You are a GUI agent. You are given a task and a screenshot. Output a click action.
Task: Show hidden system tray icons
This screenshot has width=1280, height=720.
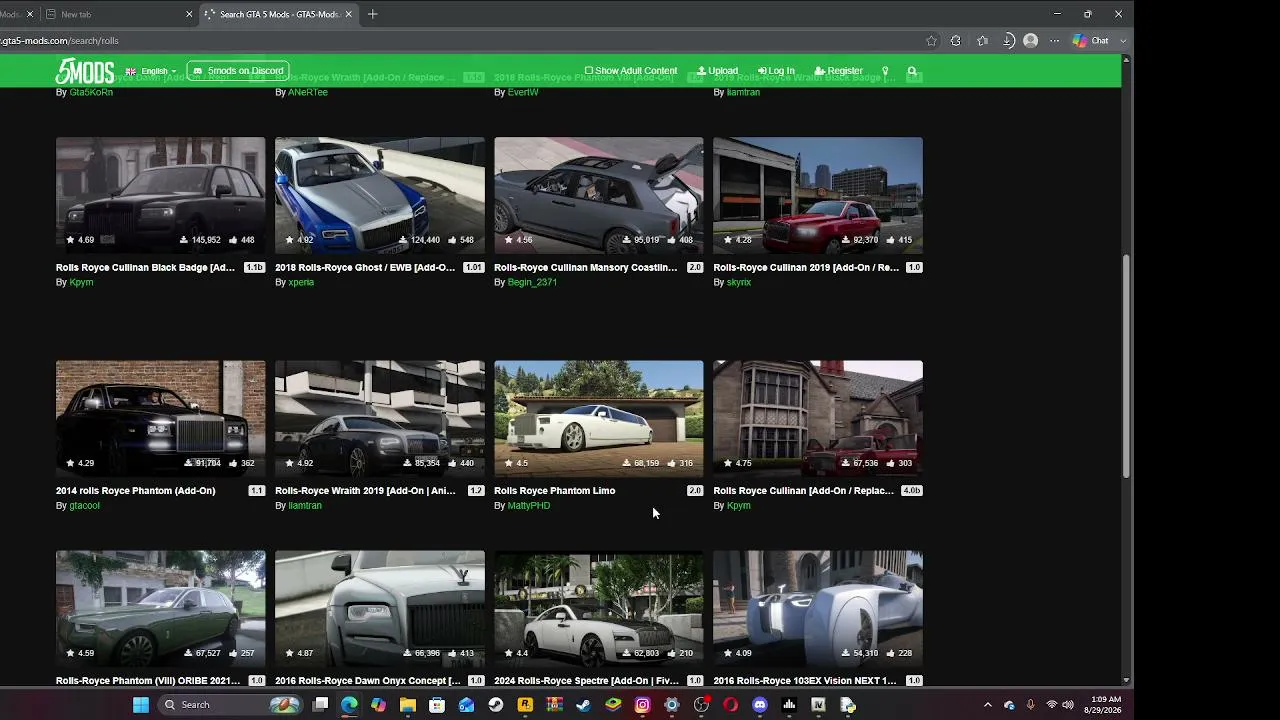point(988,705)
